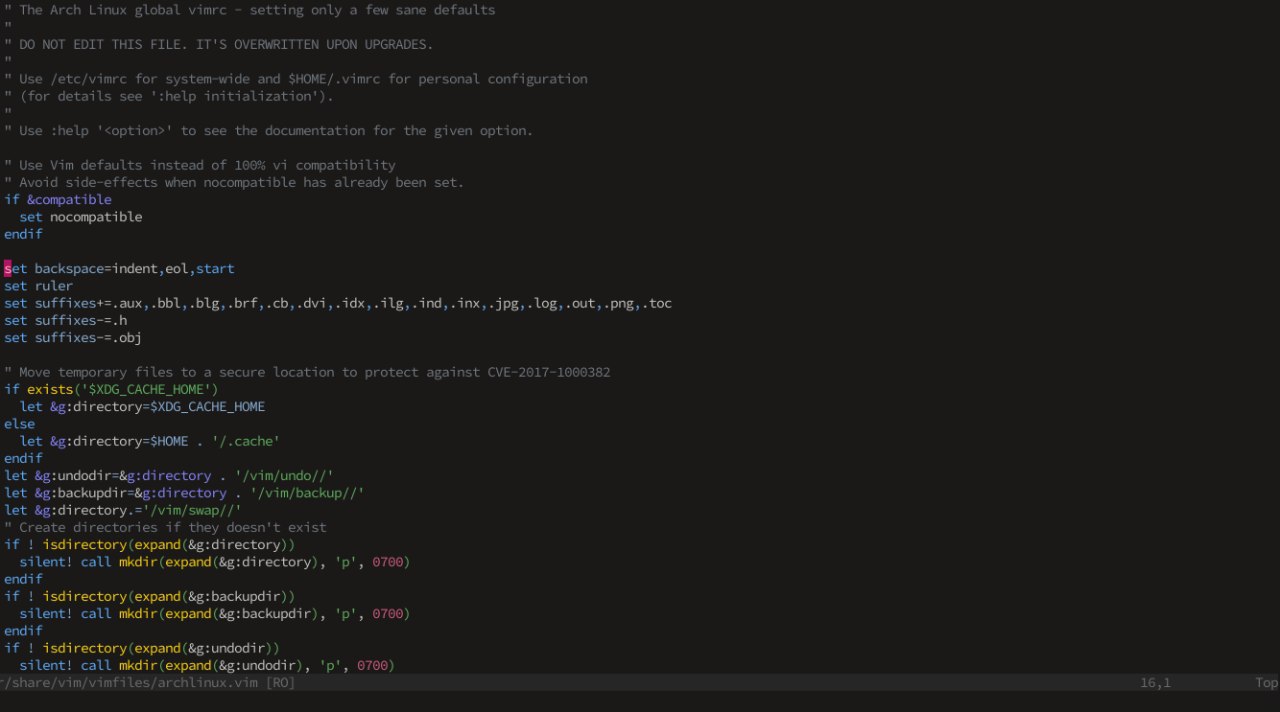The height and width of the screenshot is (712, 1280).
Task: Click the comment line mentioning /etc/vimrc
Action: 296,79
